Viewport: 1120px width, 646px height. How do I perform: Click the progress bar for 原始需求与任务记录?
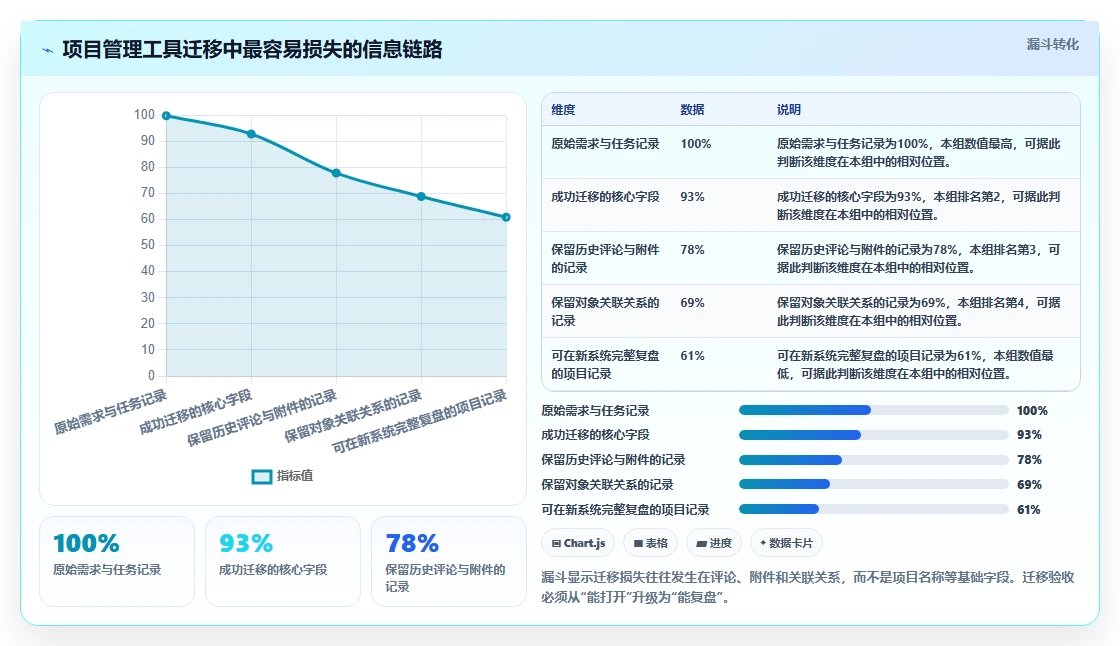pyautogui.click(x=874, y=410)
